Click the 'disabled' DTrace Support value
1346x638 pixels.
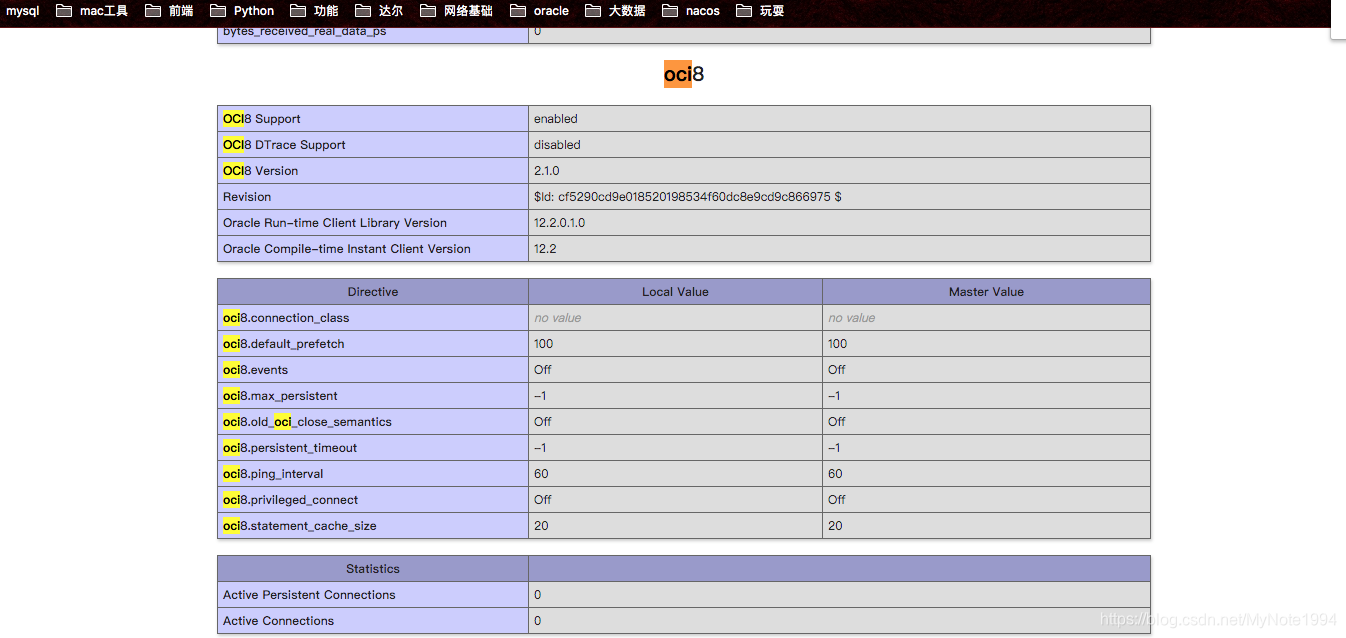click(557, 145)
